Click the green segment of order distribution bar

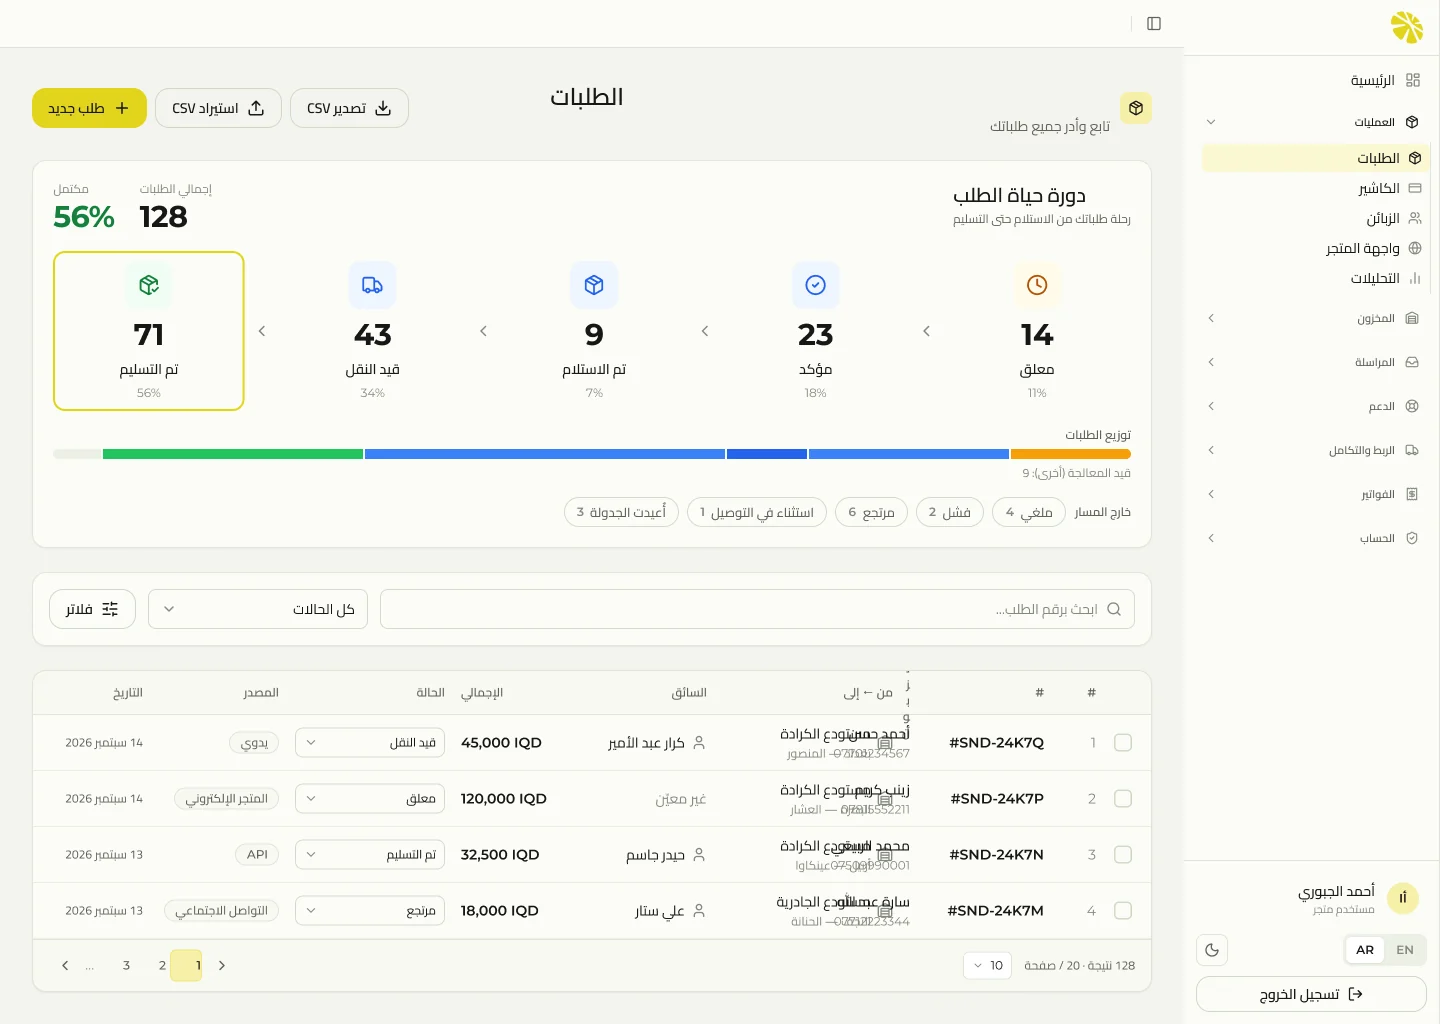point(233,454)
